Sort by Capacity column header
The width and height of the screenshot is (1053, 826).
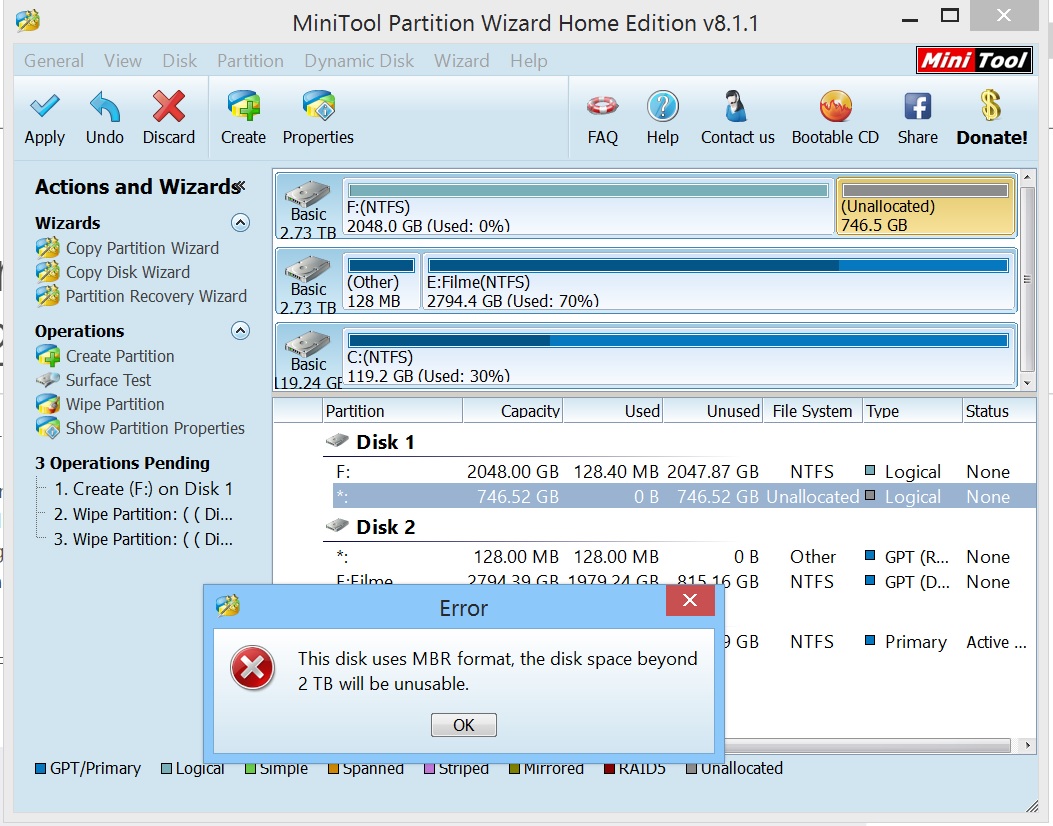pyautogui.click(x=512, y=411)
